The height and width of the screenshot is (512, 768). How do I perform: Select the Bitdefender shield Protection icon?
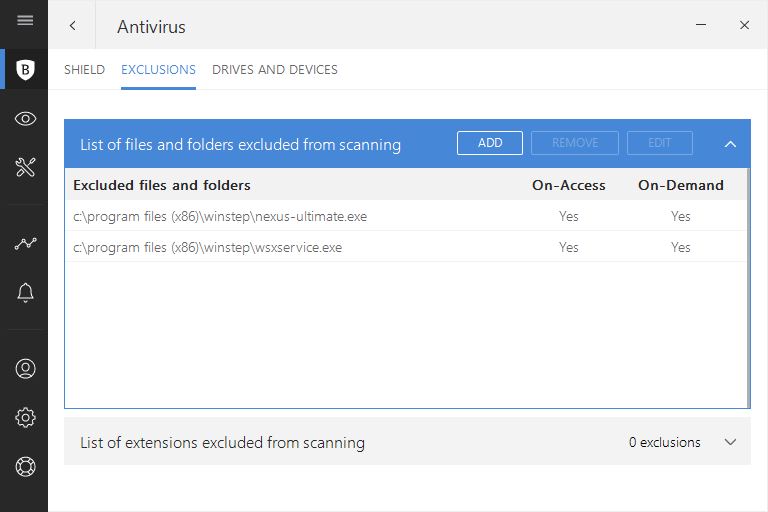(26, 70)
